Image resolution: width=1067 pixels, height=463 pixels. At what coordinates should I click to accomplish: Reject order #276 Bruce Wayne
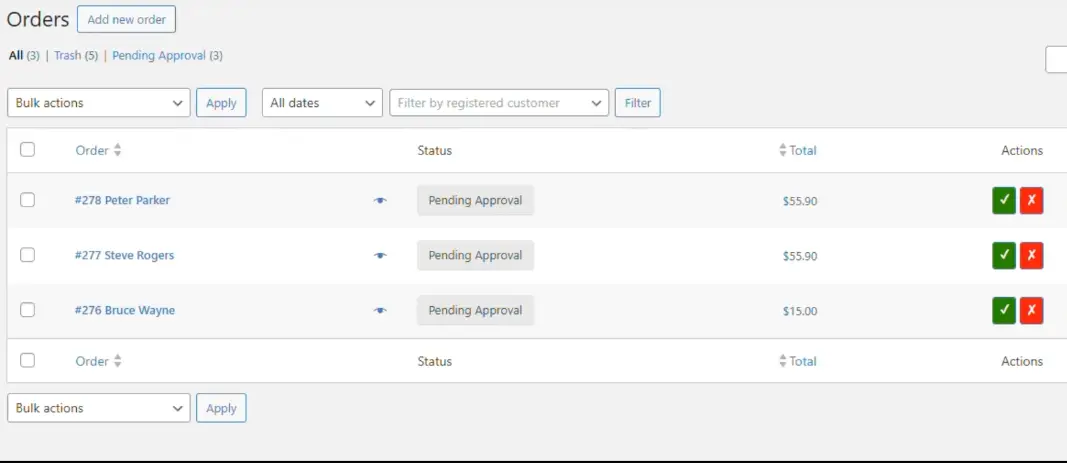(1031, 310)
